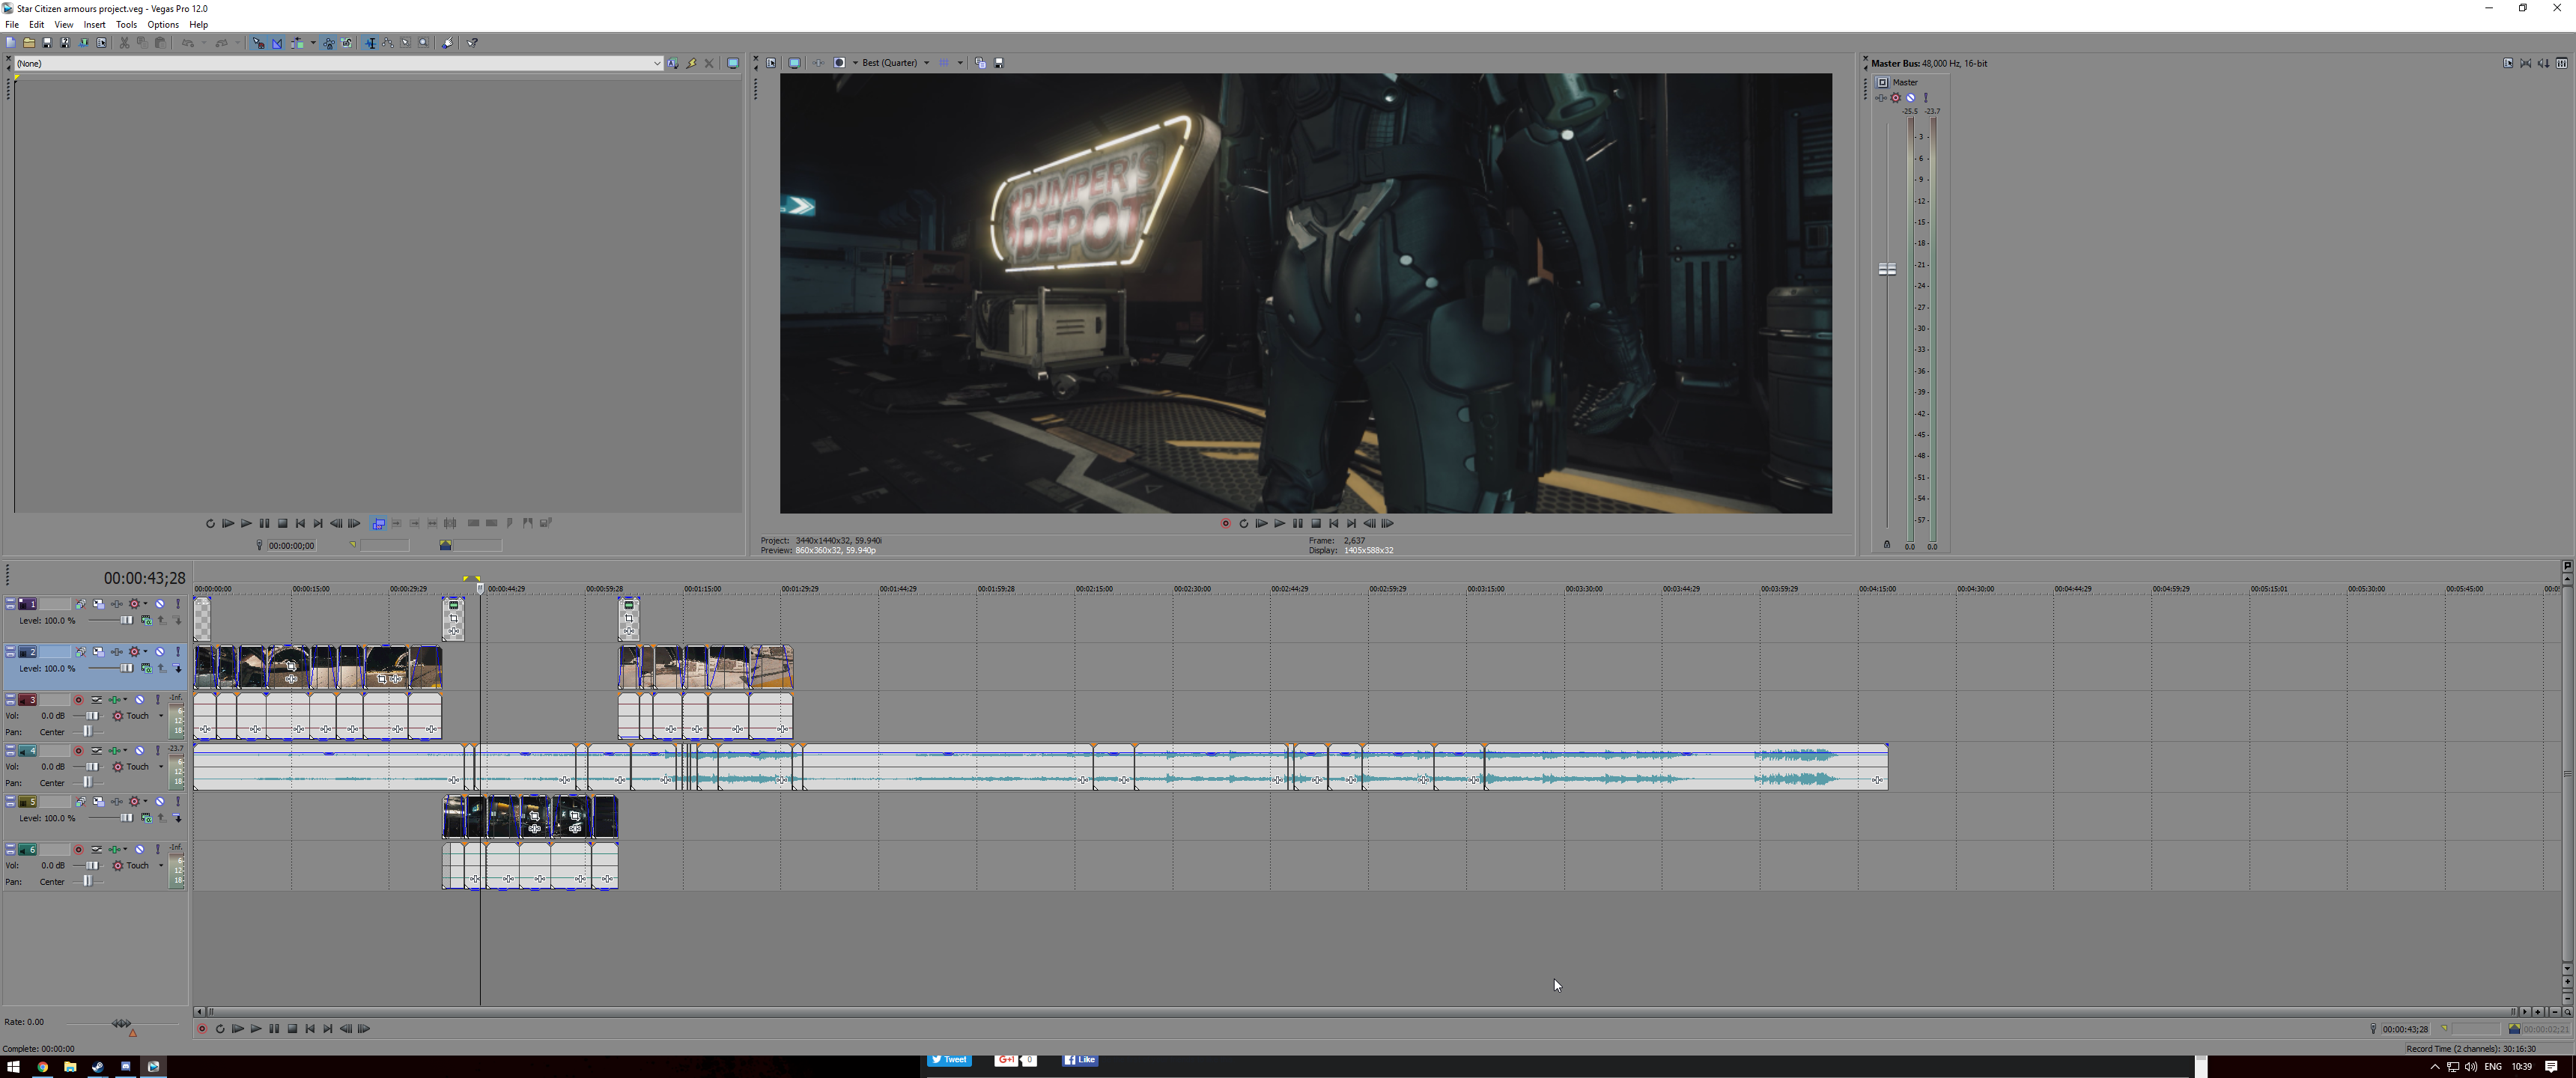Mute audio track 4
This screenshot has width=2576, height=1078.
[x=140, y=750]
